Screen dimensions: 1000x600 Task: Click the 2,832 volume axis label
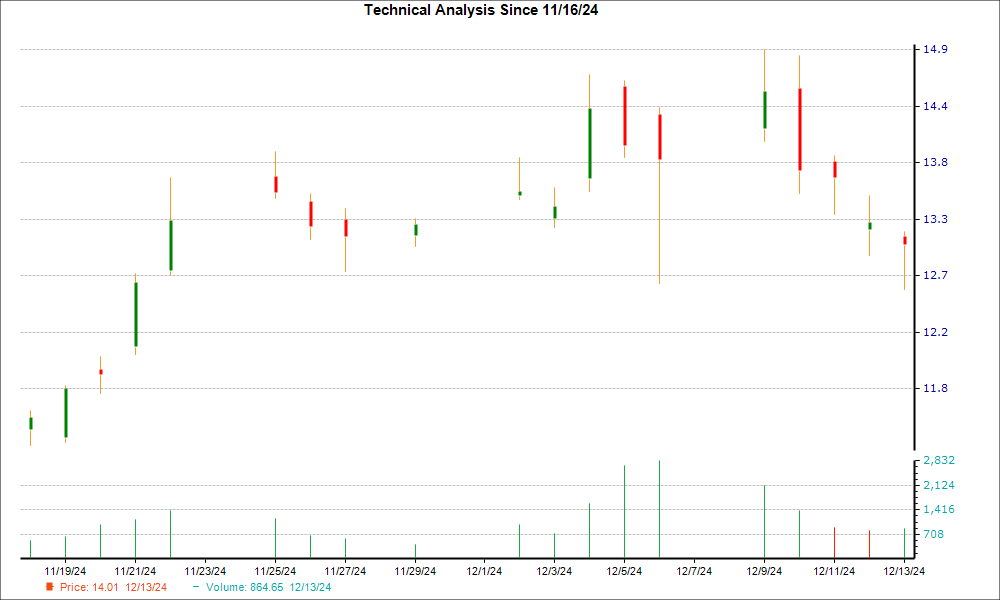[x=939, y=461]
